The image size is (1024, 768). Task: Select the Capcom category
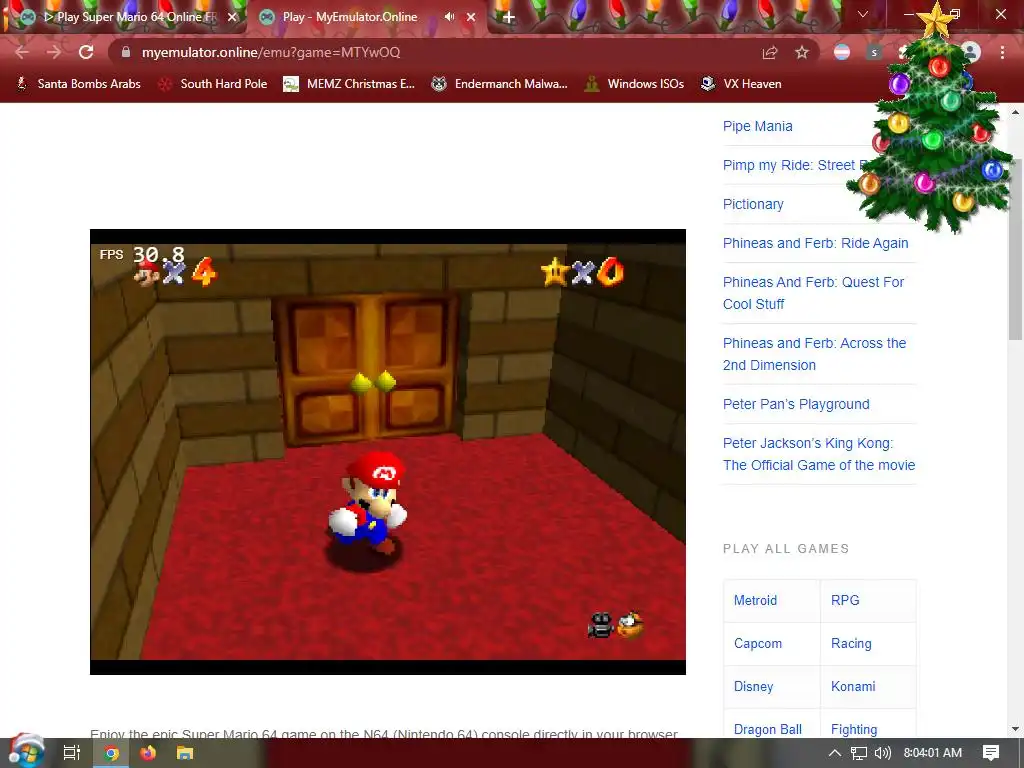coord(758,643)
